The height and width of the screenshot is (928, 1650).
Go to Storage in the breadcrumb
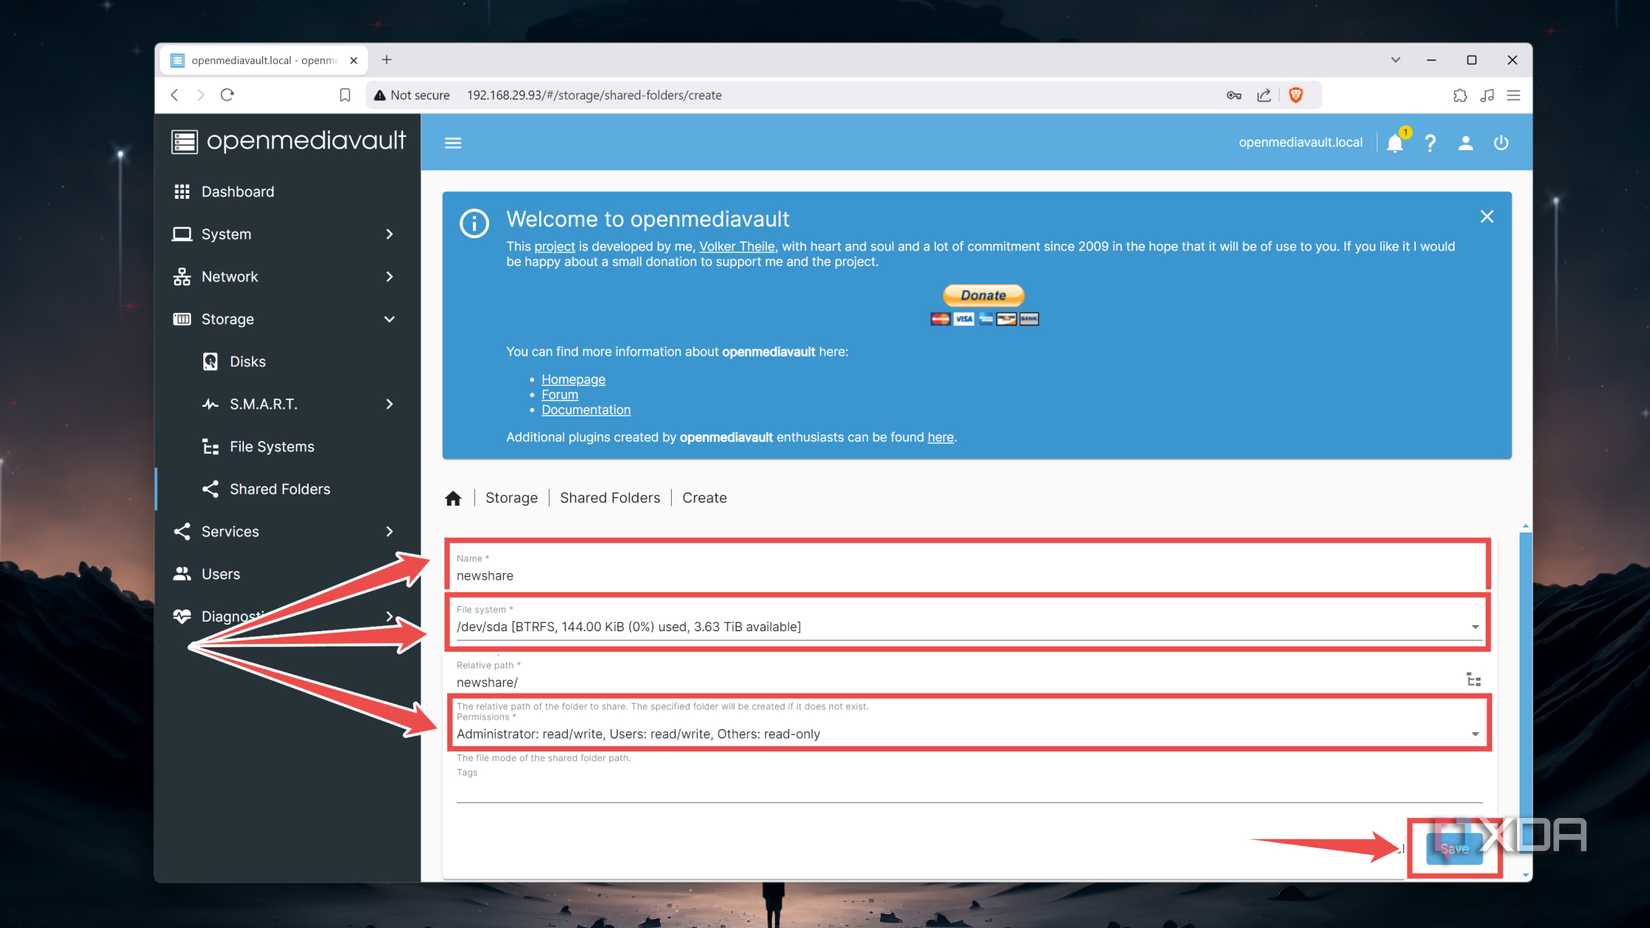point(511,498)
